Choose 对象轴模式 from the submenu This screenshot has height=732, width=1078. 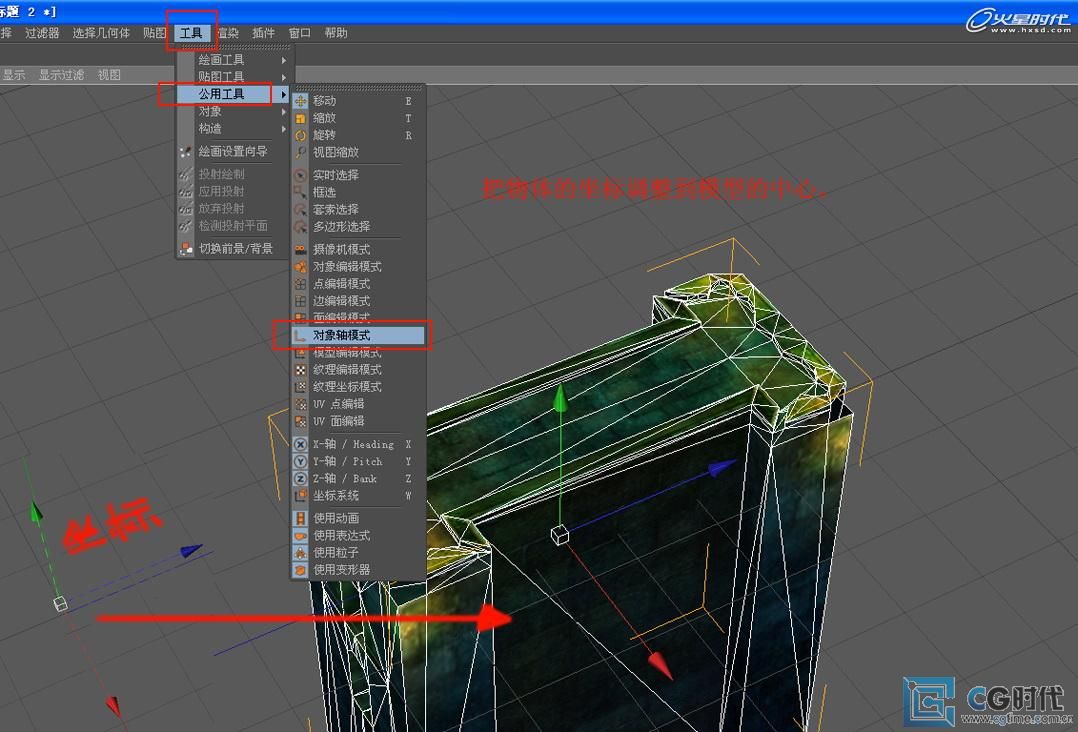[358, 335]
